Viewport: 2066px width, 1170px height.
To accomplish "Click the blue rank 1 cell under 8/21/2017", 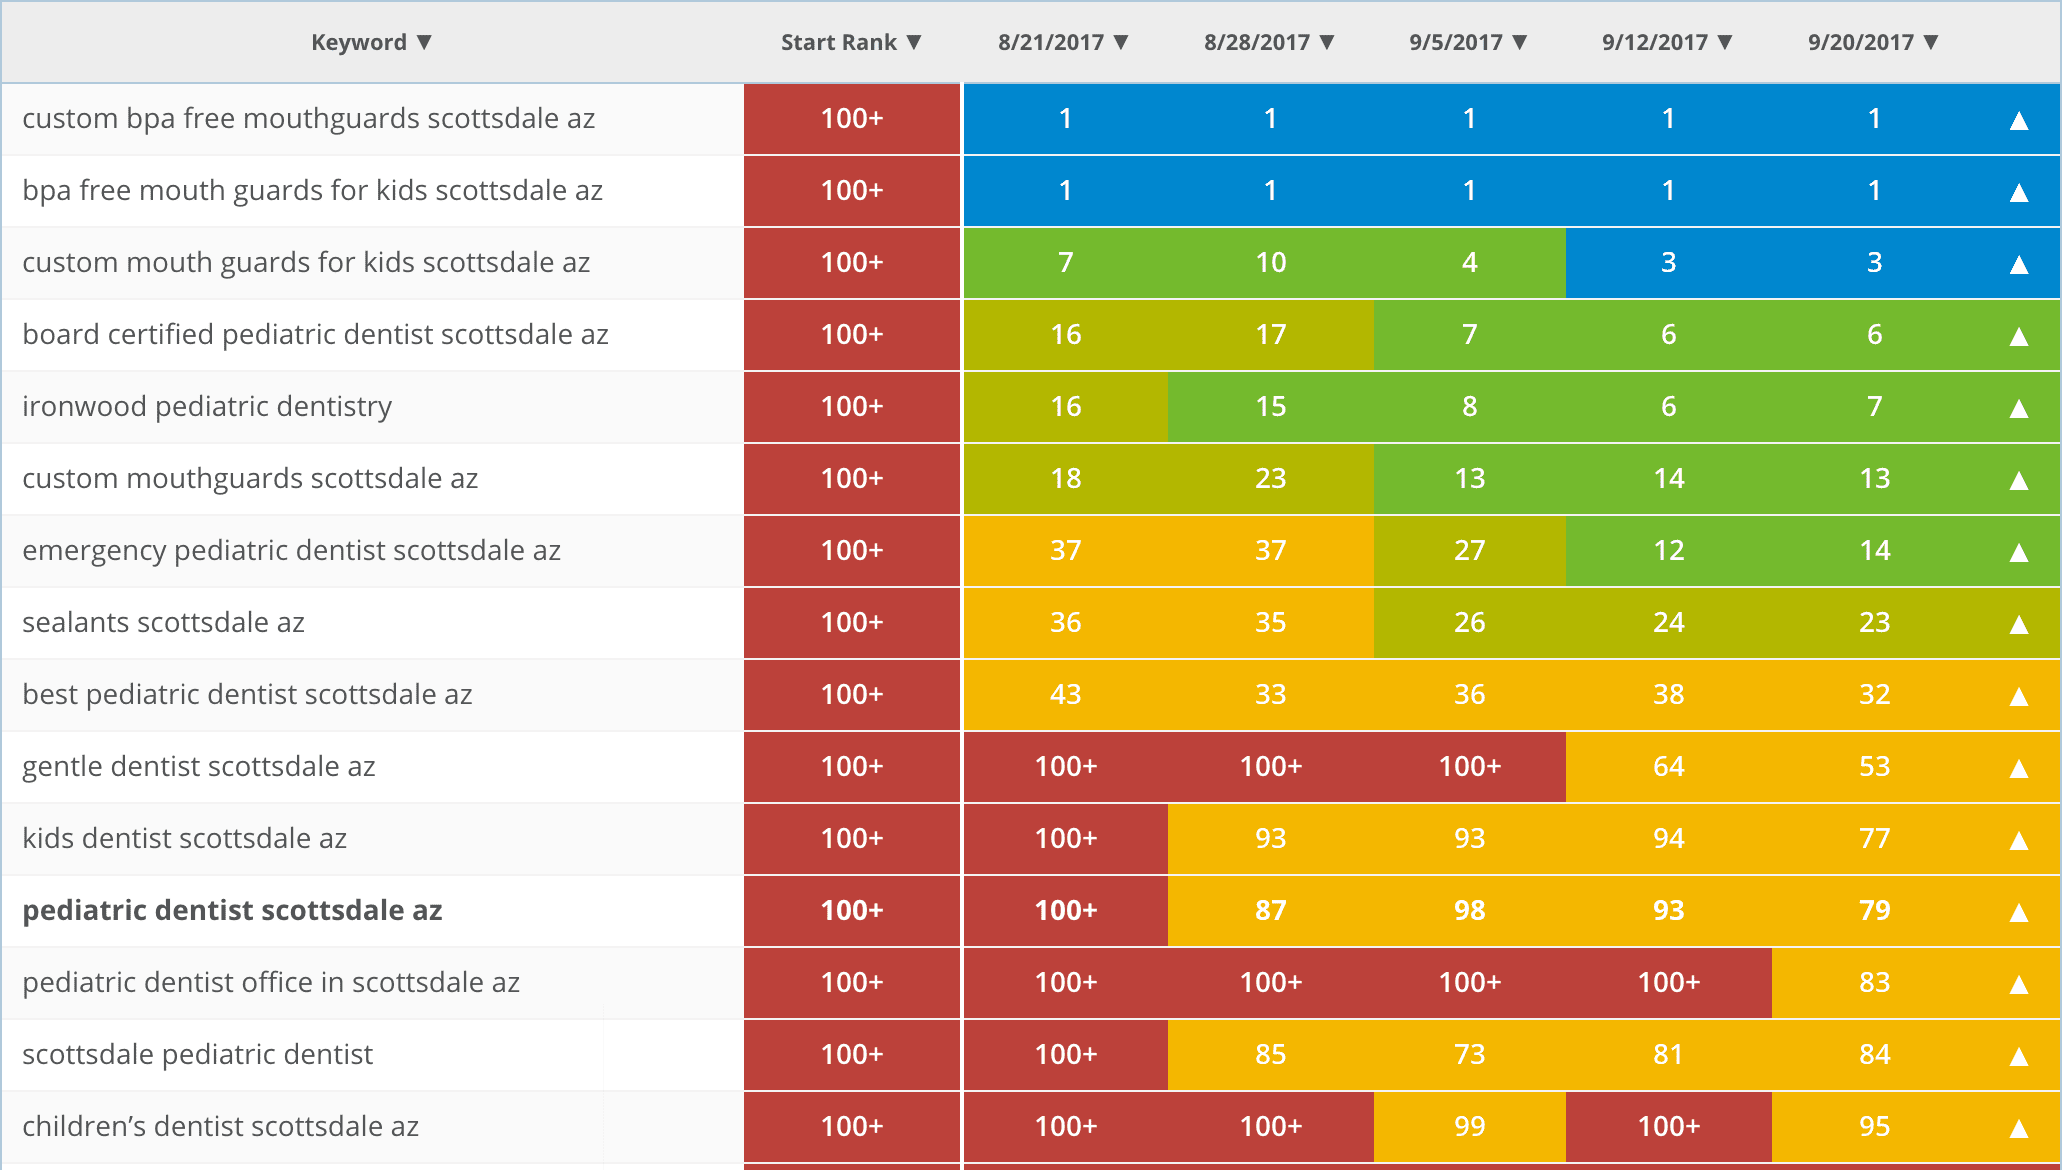I will 1065,119.
